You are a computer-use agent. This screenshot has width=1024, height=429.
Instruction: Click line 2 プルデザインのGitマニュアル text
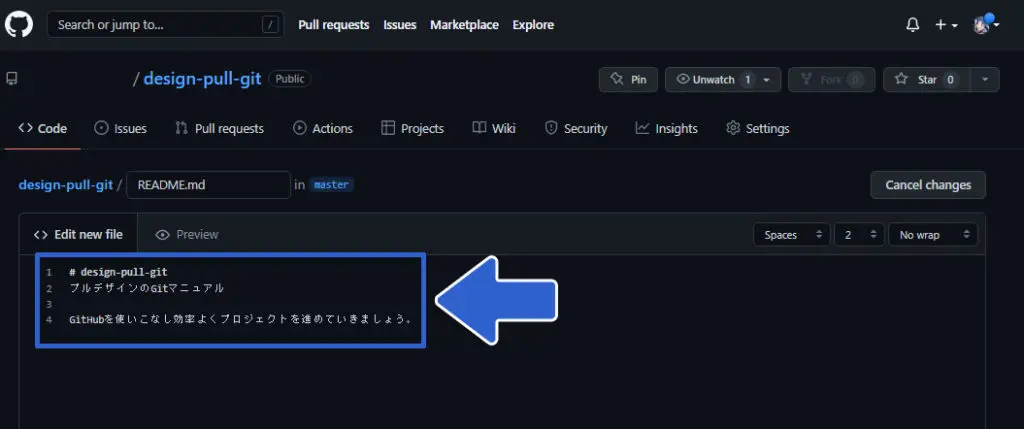pos(146,288)
